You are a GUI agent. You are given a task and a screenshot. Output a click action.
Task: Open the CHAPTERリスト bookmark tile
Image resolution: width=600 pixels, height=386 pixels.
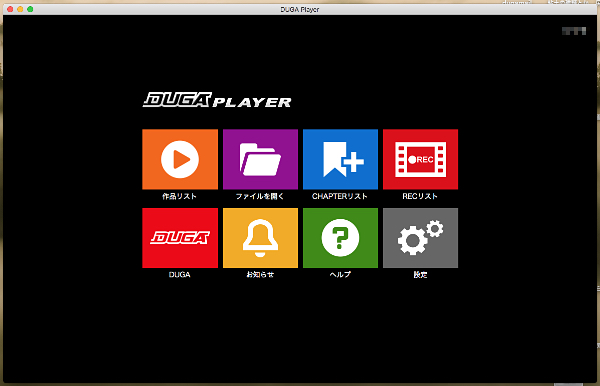[x=340, y=159]
